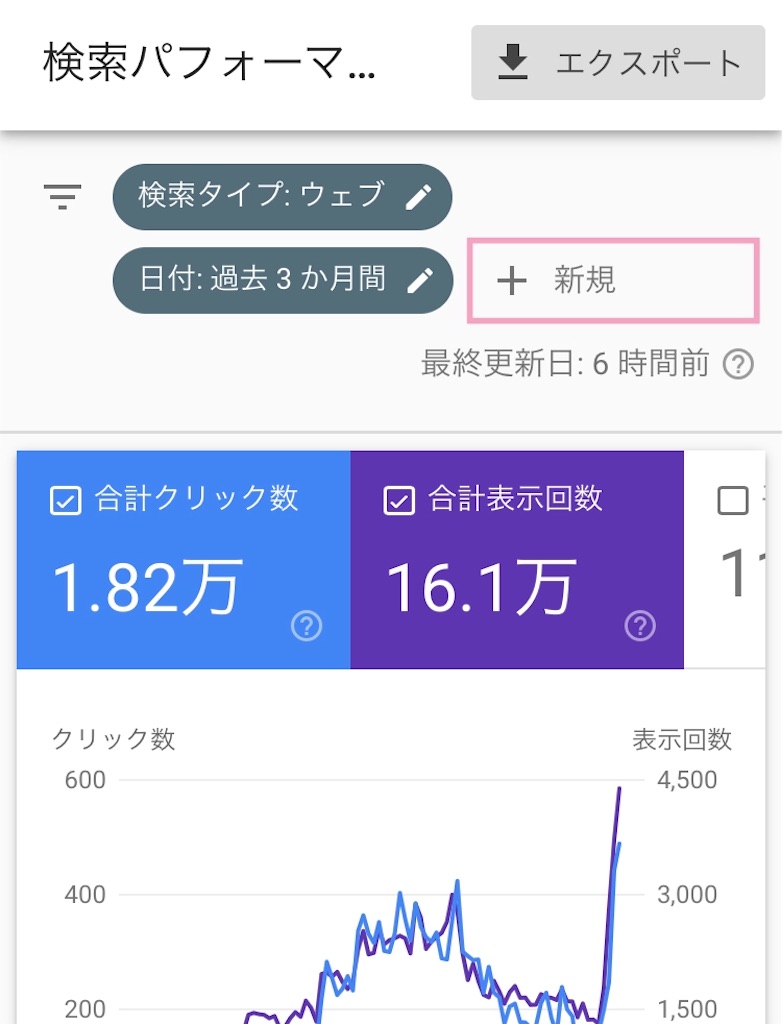Viewport: 783px width, 1024px height.
Task: Click the 3,000 axis value
Action: (687, 895)
